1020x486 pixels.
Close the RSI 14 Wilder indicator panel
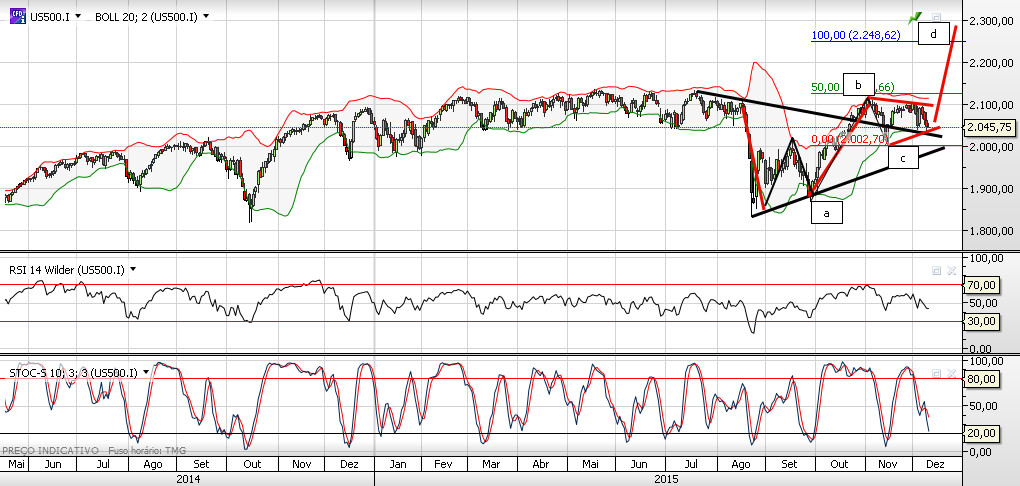pos(950,270)
